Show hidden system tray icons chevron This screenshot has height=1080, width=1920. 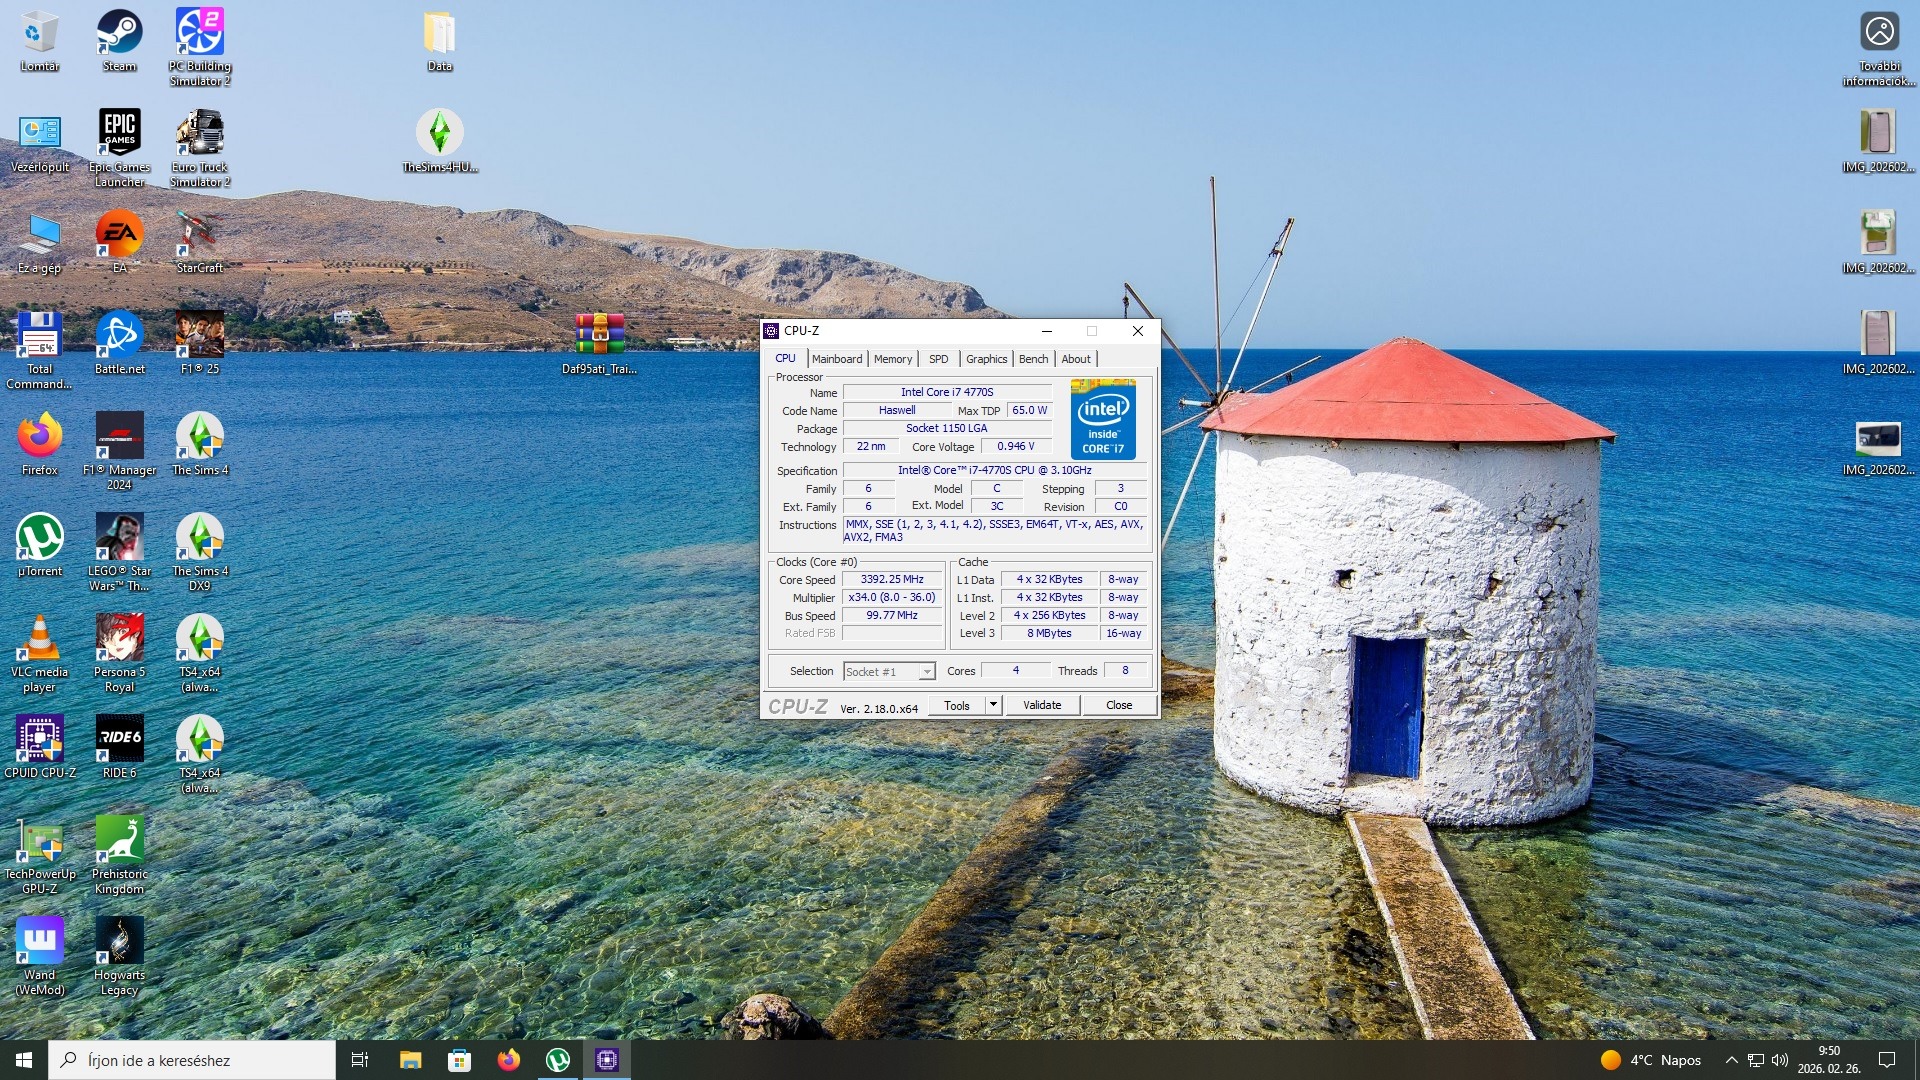(x=1731, y=1060)
